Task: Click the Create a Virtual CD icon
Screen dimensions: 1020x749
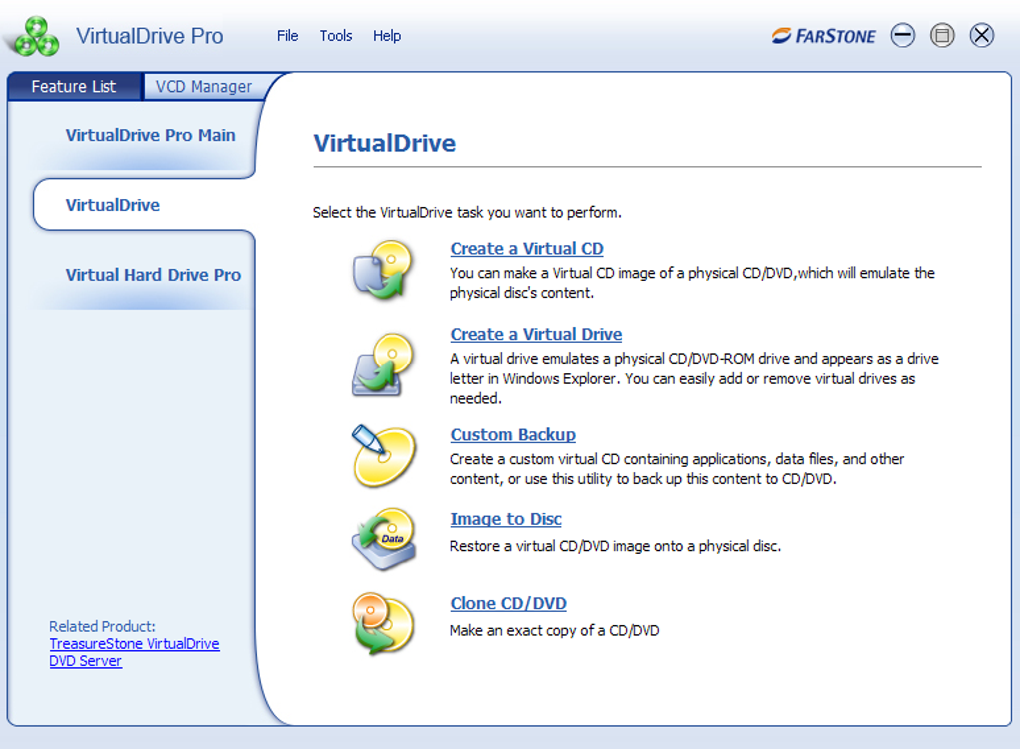Action: click(x=383, y=269)
